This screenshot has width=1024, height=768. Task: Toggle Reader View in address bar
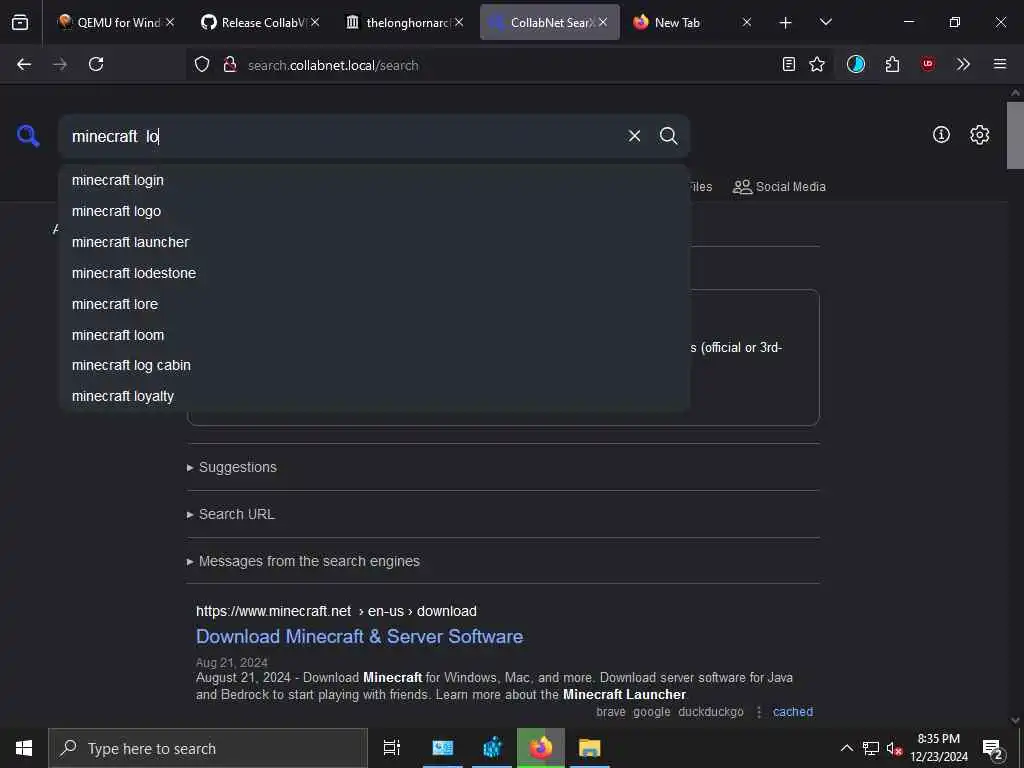point(789,64)
